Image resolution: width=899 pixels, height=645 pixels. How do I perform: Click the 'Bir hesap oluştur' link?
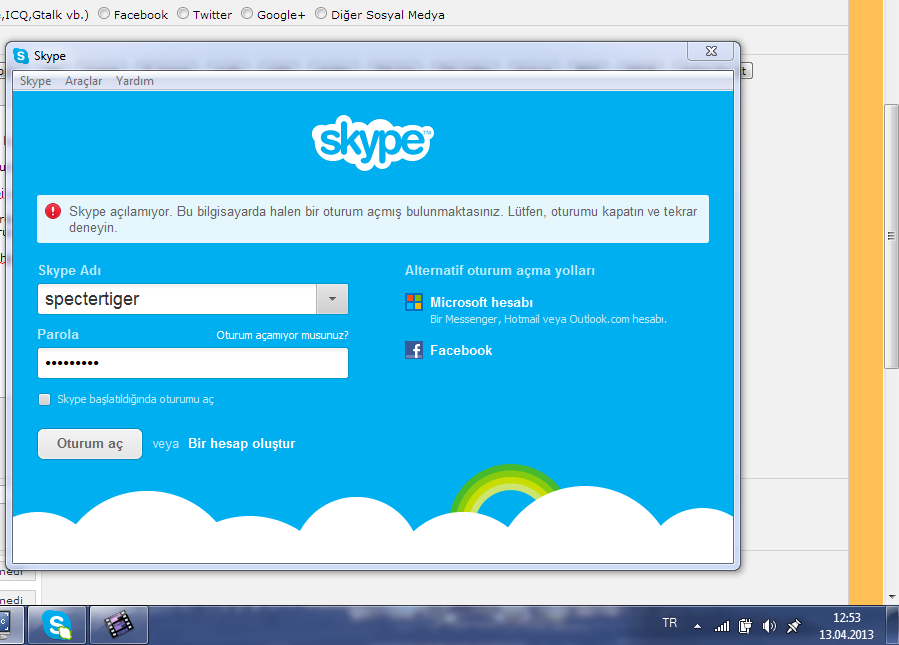click(242, 444)
